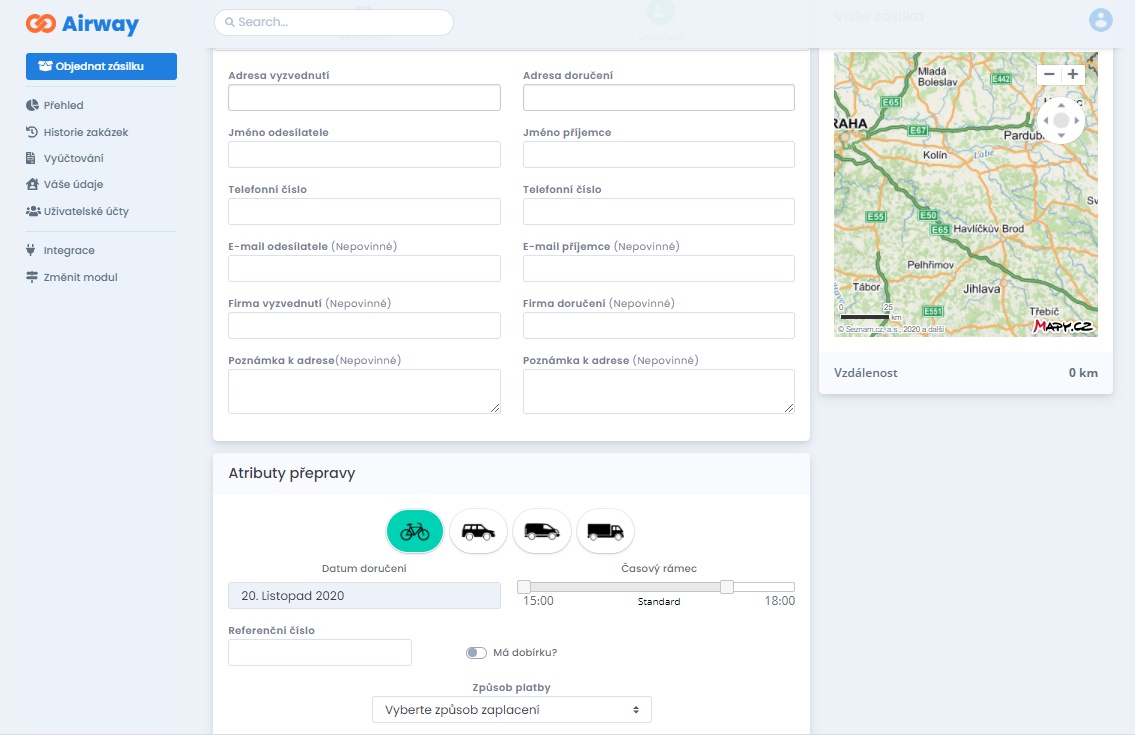Open 'Přehled' in the sidebar
1135x735 pixels.
click(x=63, y=106)
